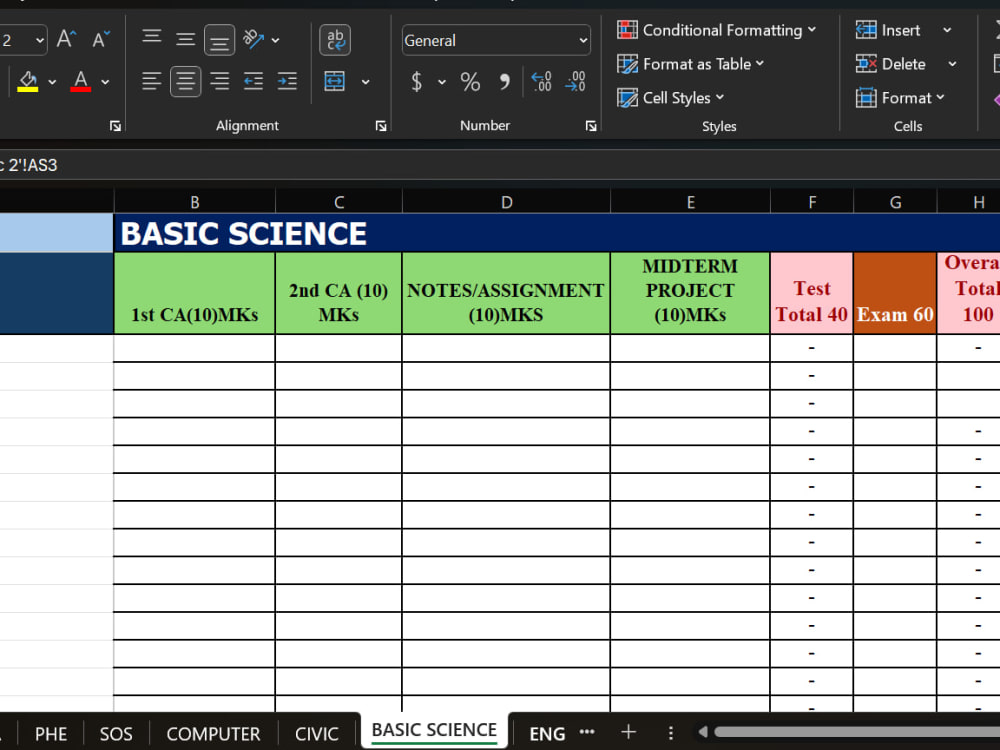
Task: Select the NOTES/ASSIGNMENT (10)MKS header cell
Action: [506, 293]
